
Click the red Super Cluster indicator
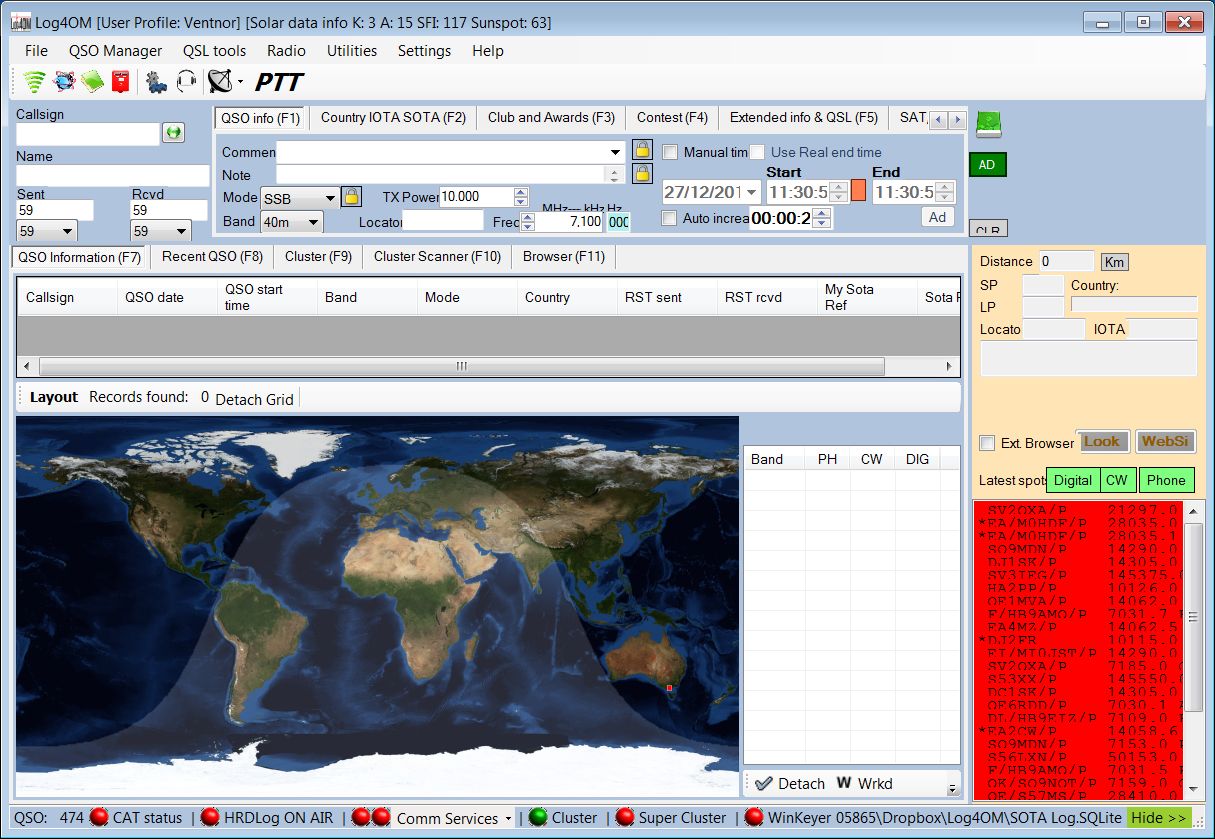coord(625,818)
